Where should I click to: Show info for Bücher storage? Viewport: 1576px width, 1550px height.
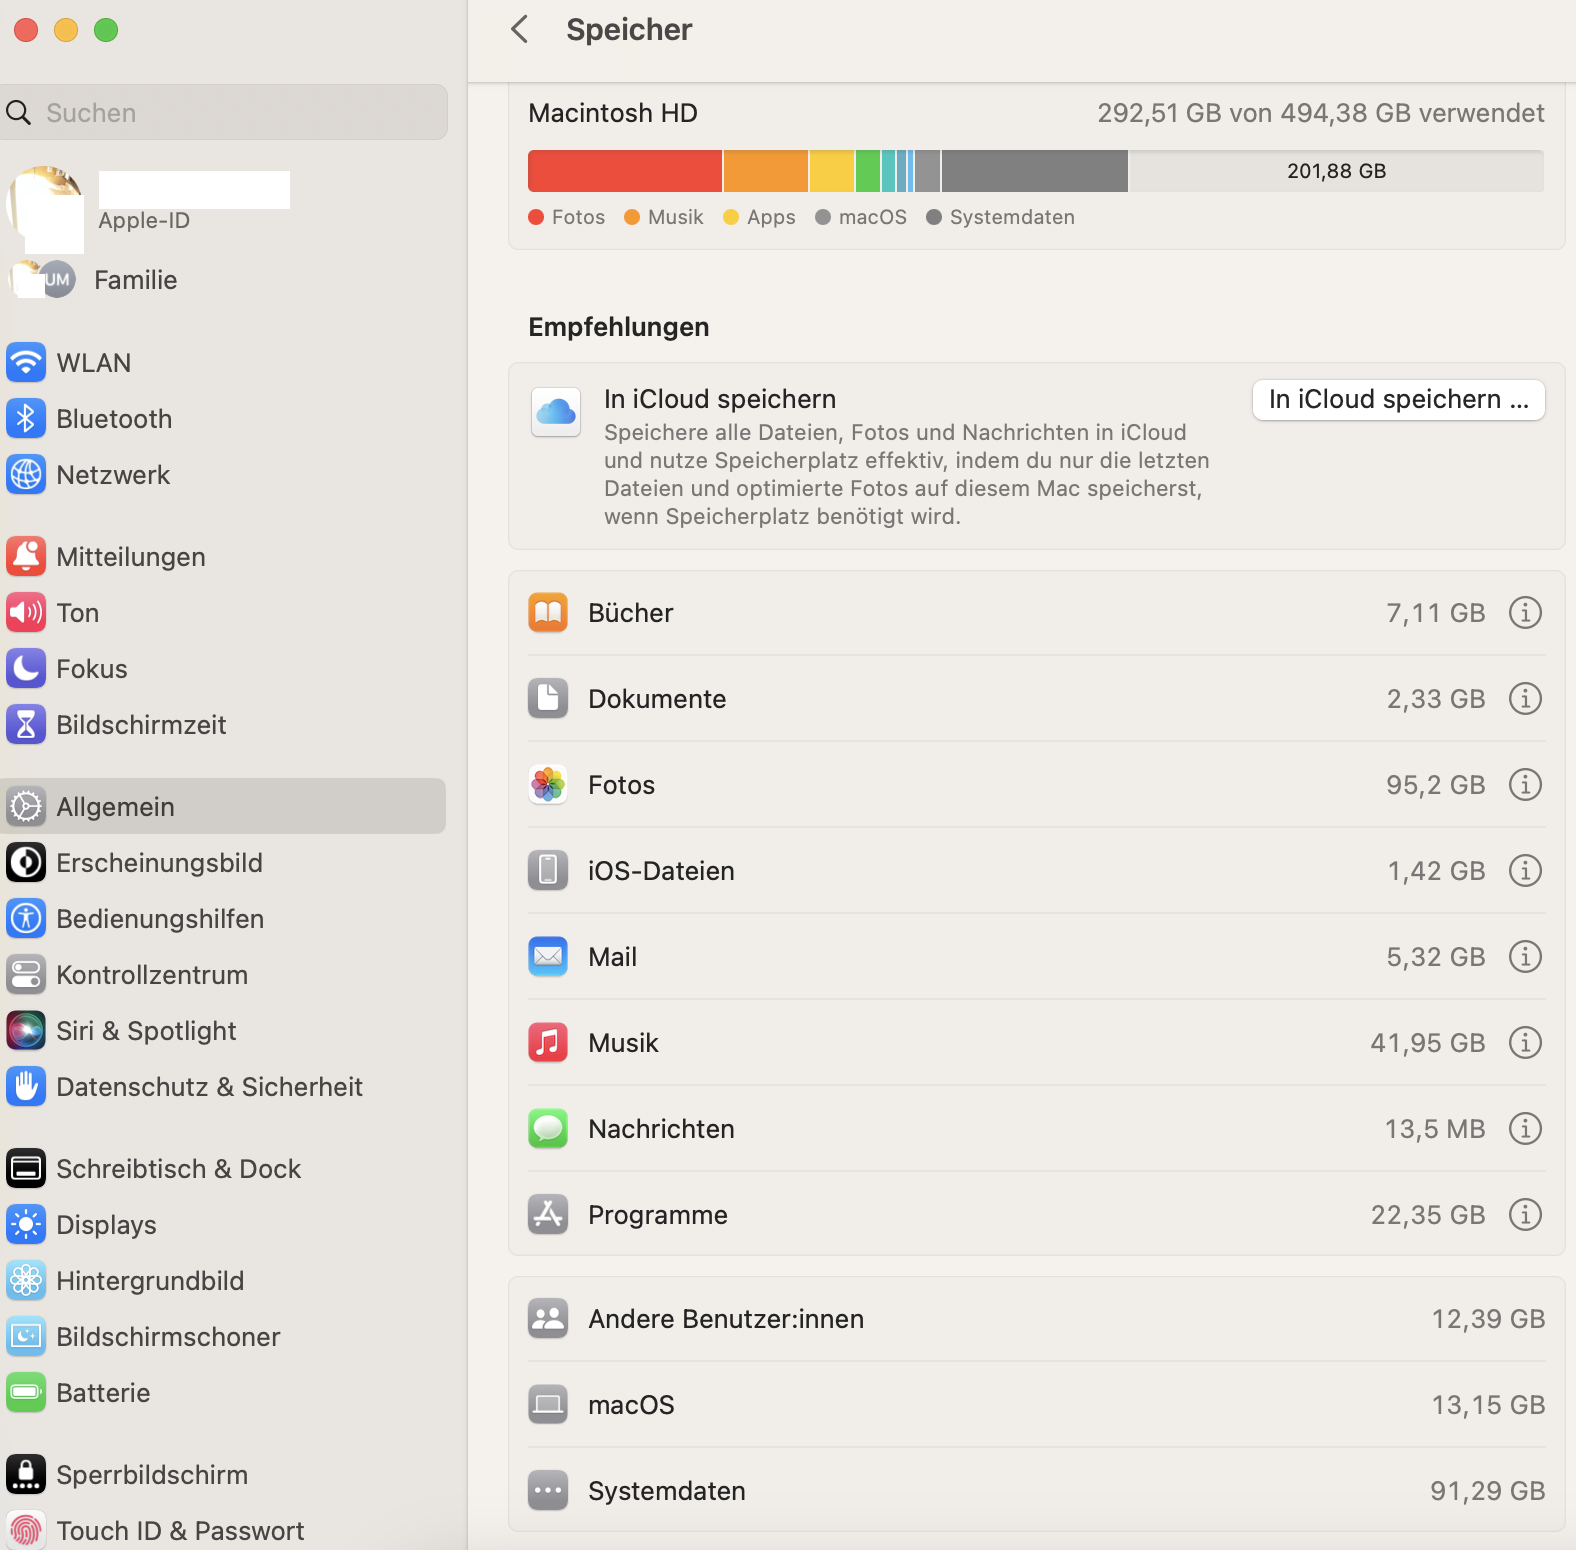(x=1525, y=612)
